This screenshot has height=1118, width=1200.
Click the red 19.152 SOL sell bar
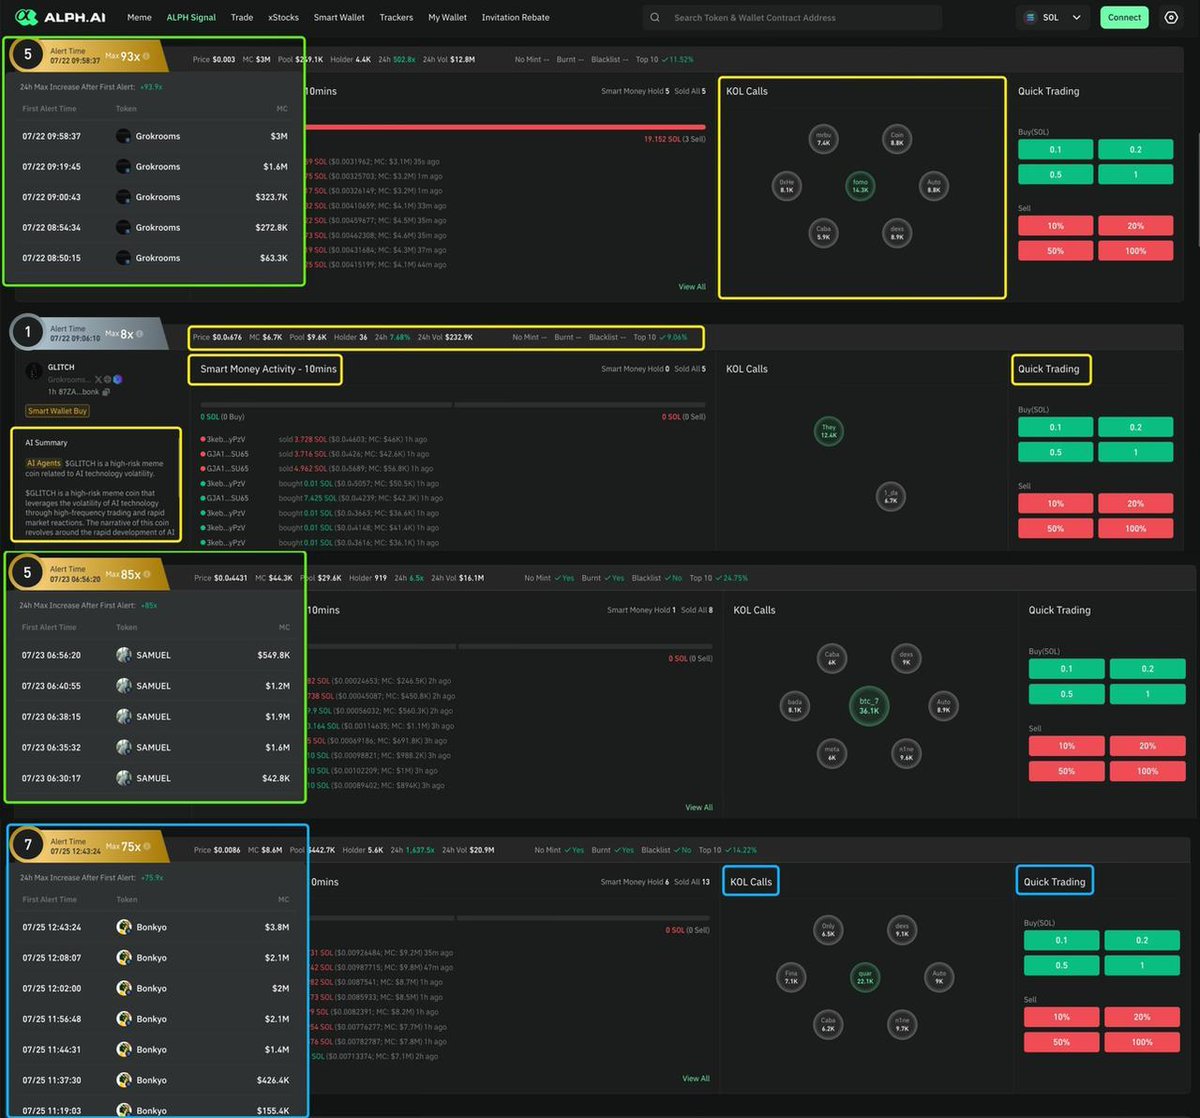click(505, 127)
